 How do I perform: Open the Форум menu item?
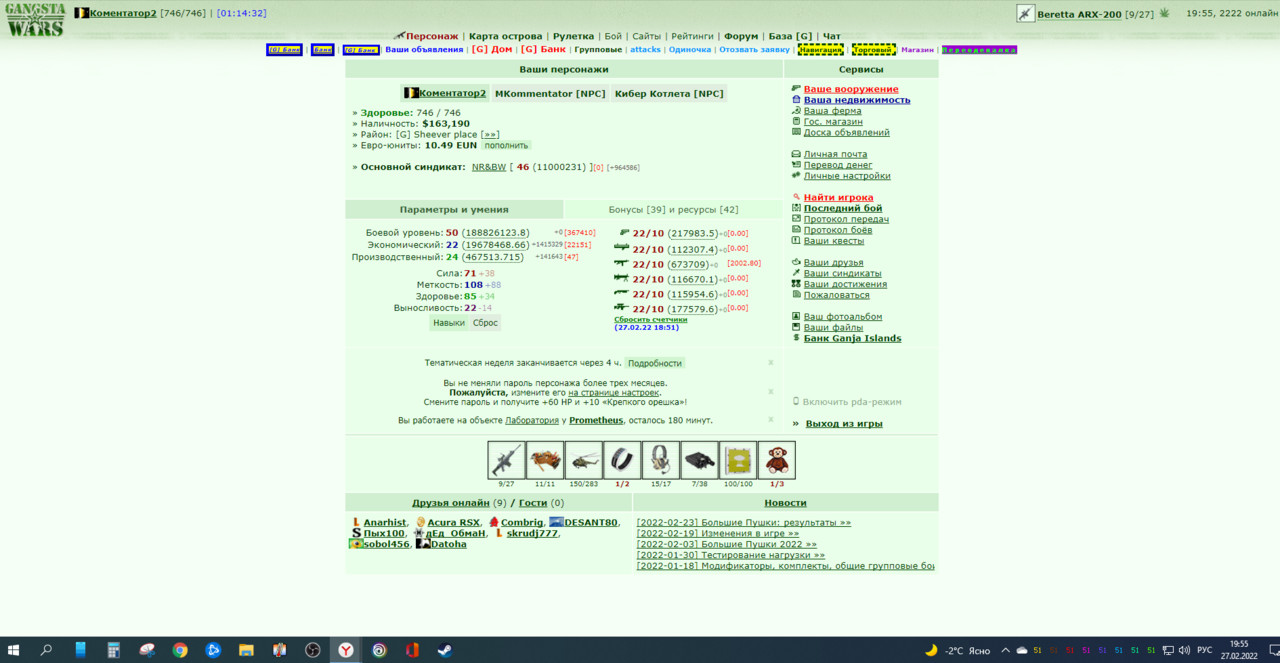tap(741, 36)
